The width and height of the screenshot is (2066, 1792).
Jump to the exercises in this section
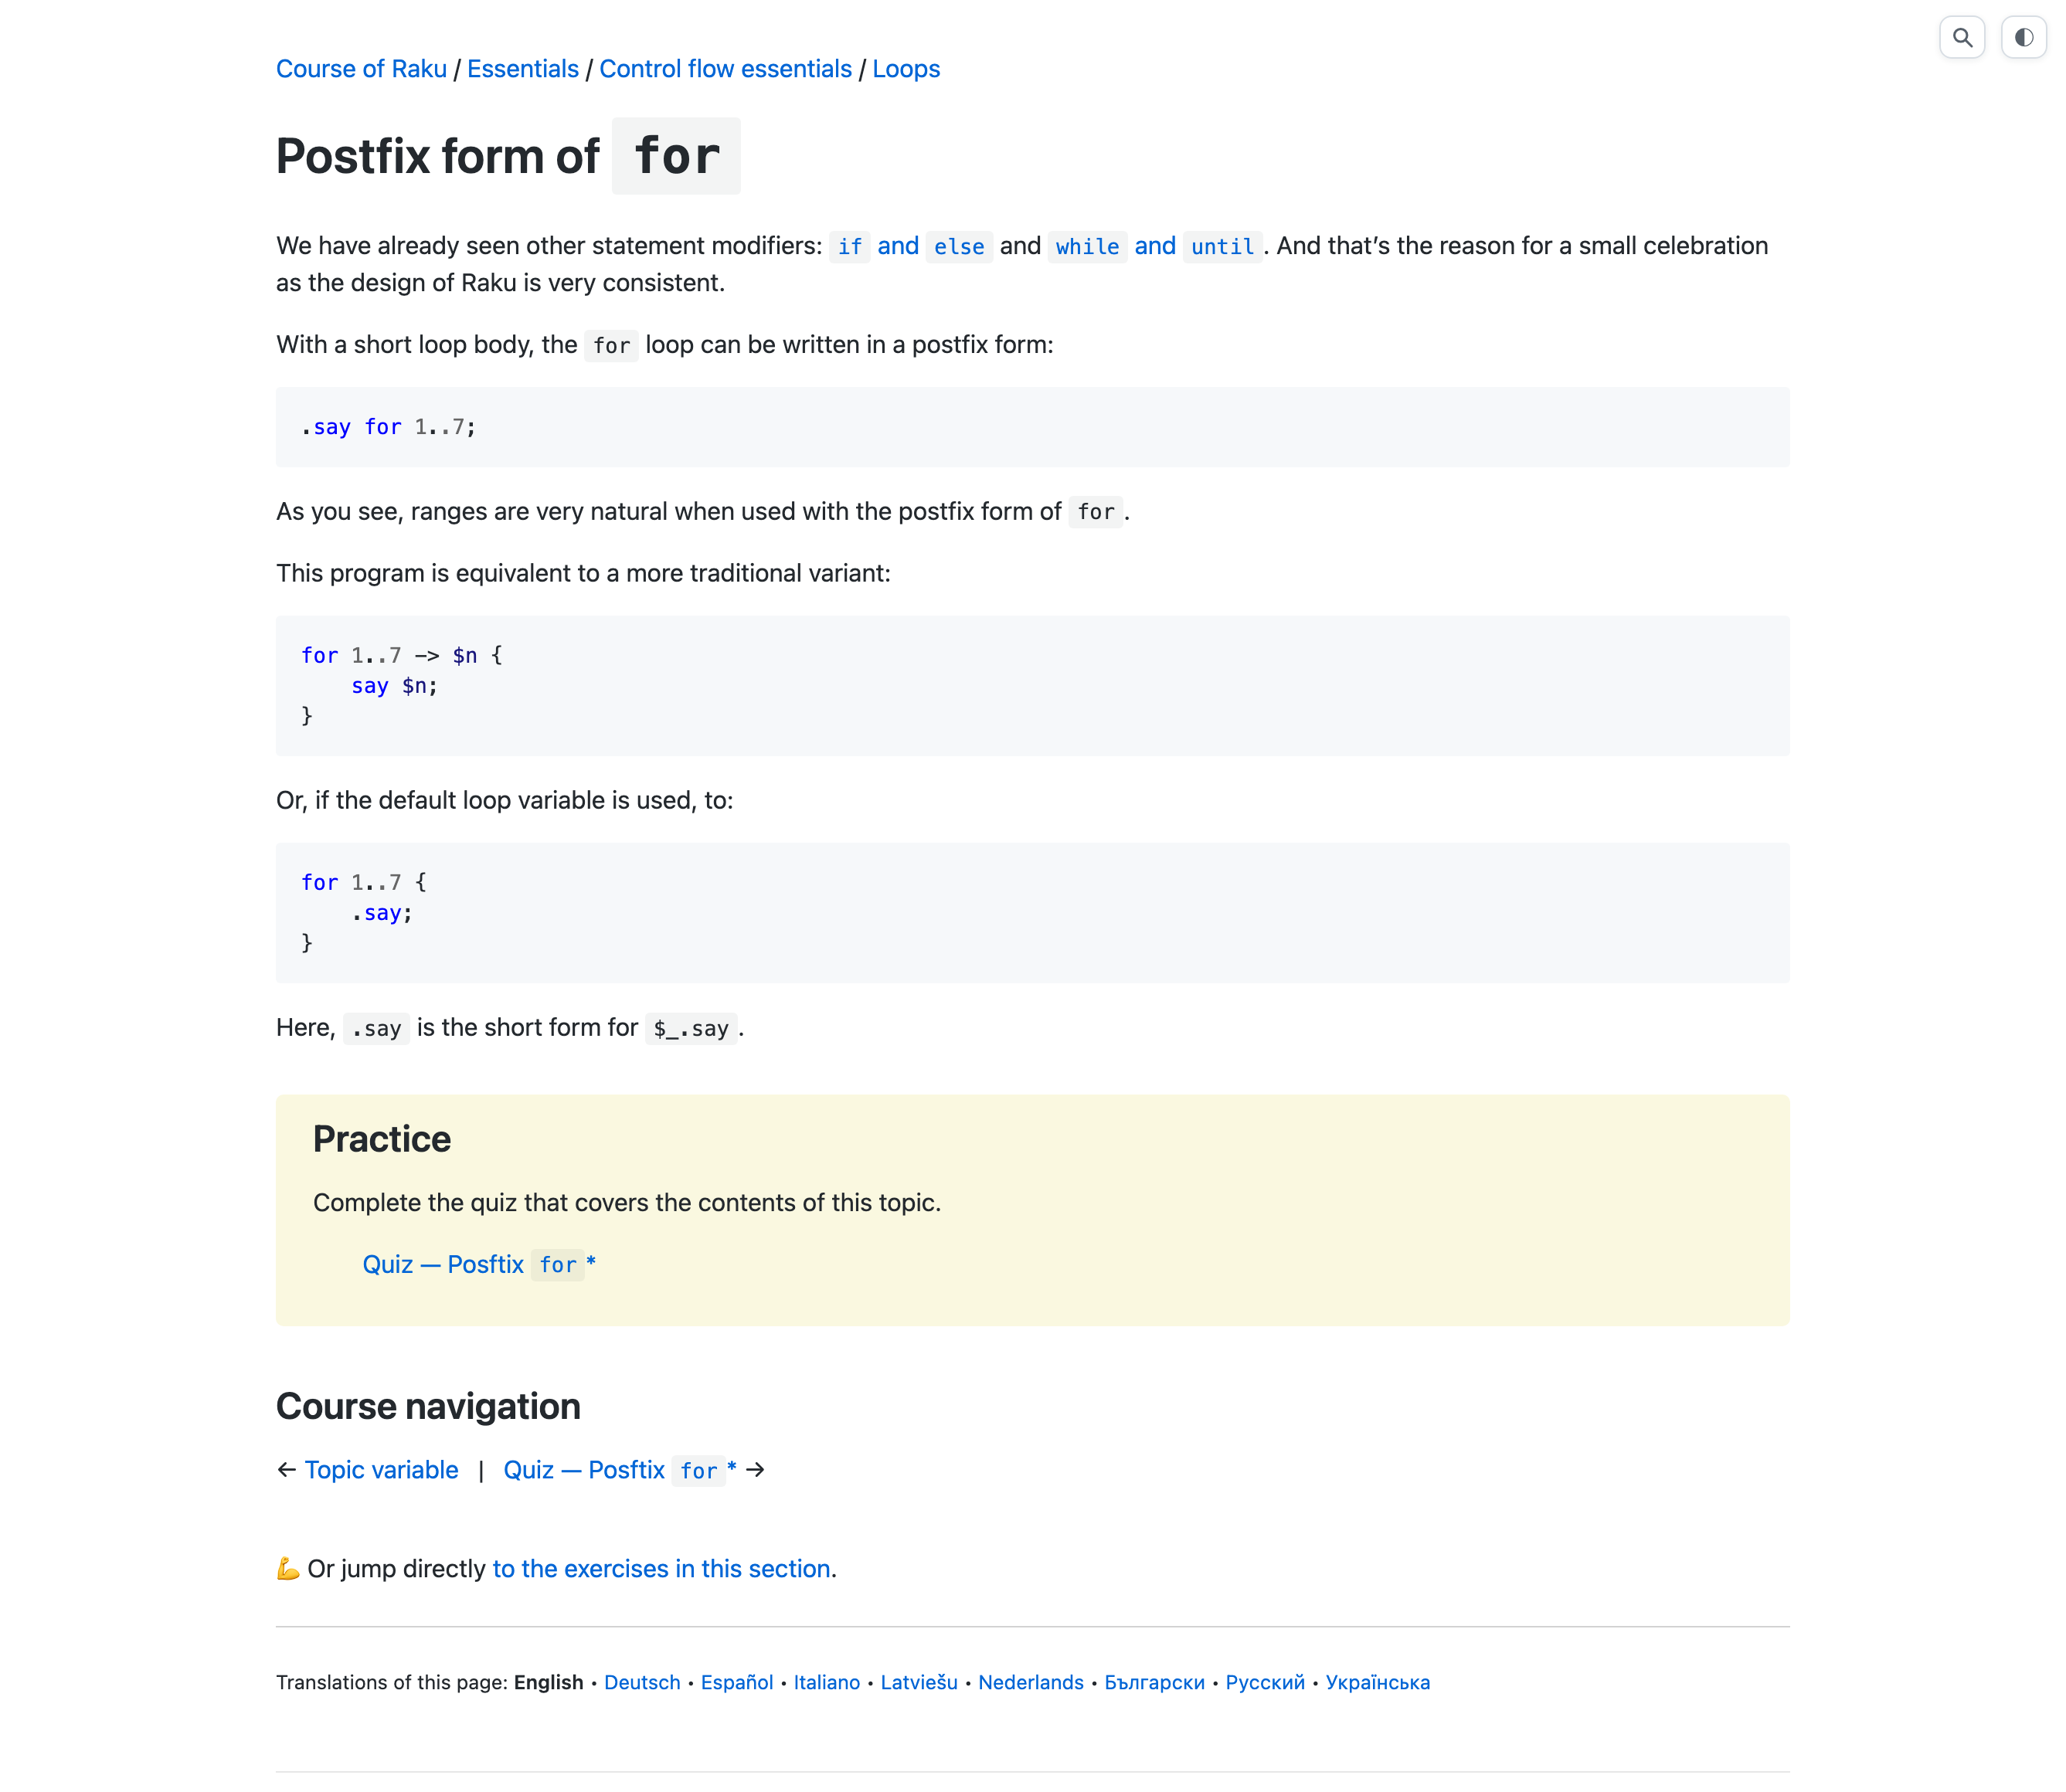click(x=662, y=1569)
